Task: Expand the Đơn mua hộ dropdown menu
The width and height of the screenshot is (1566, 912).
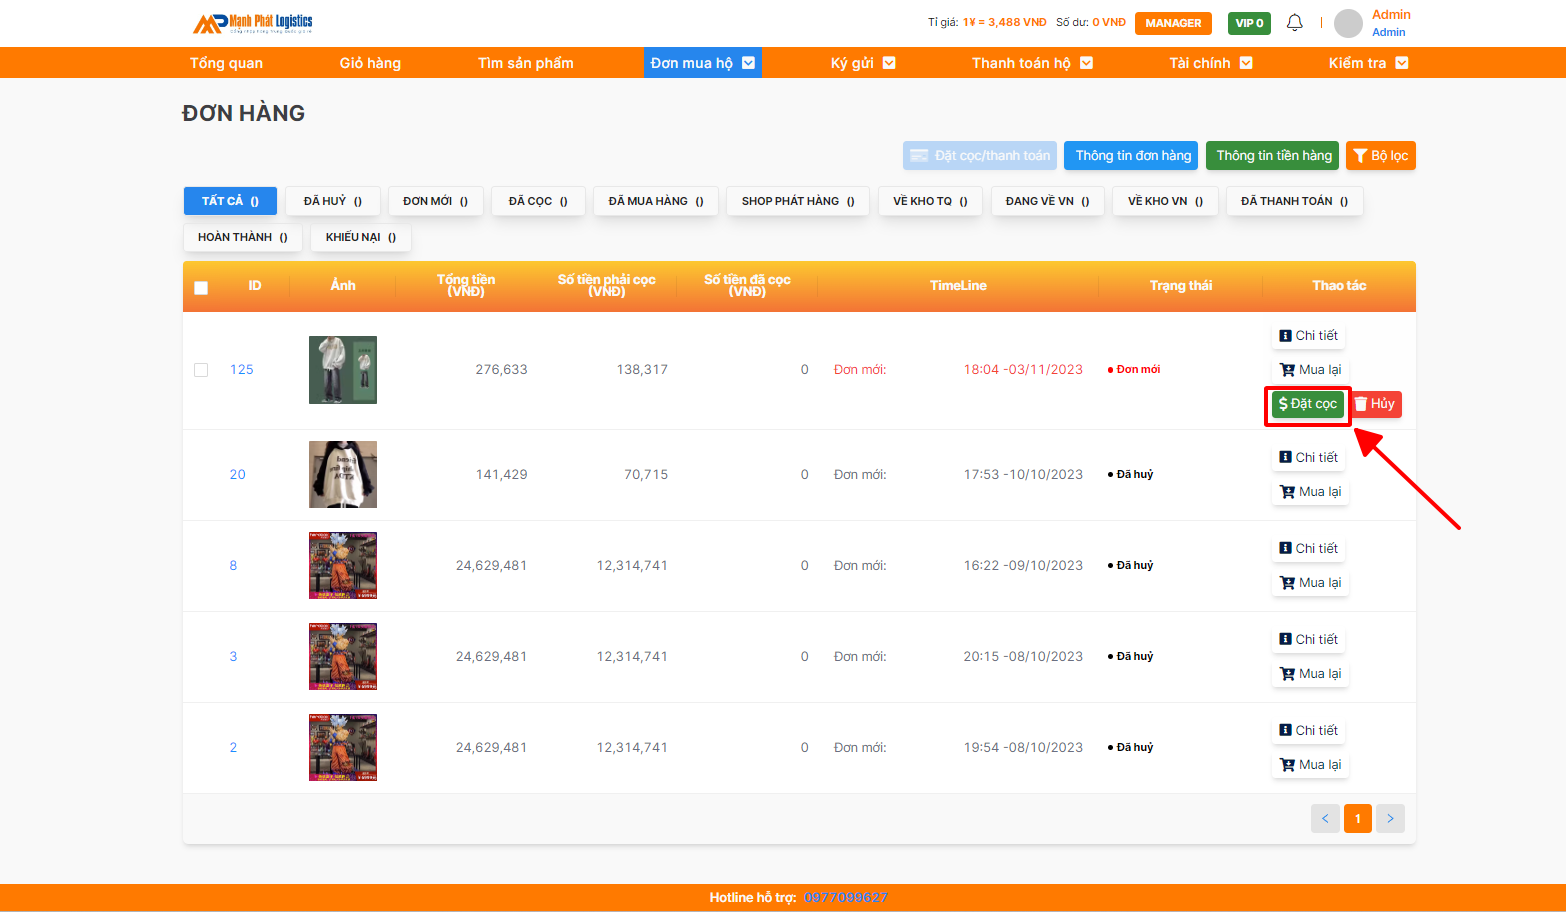Action: pyautogui.click(x=702, y=63)
